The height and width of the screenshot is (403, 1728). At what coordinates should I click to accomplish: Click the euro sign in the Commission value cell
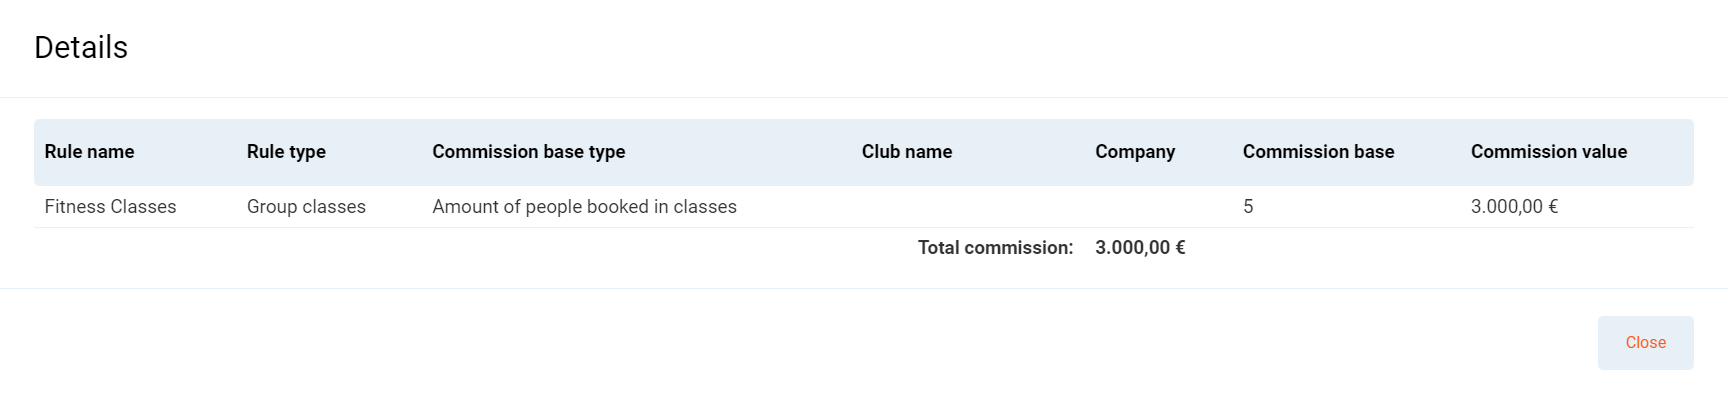point(1553,207)
